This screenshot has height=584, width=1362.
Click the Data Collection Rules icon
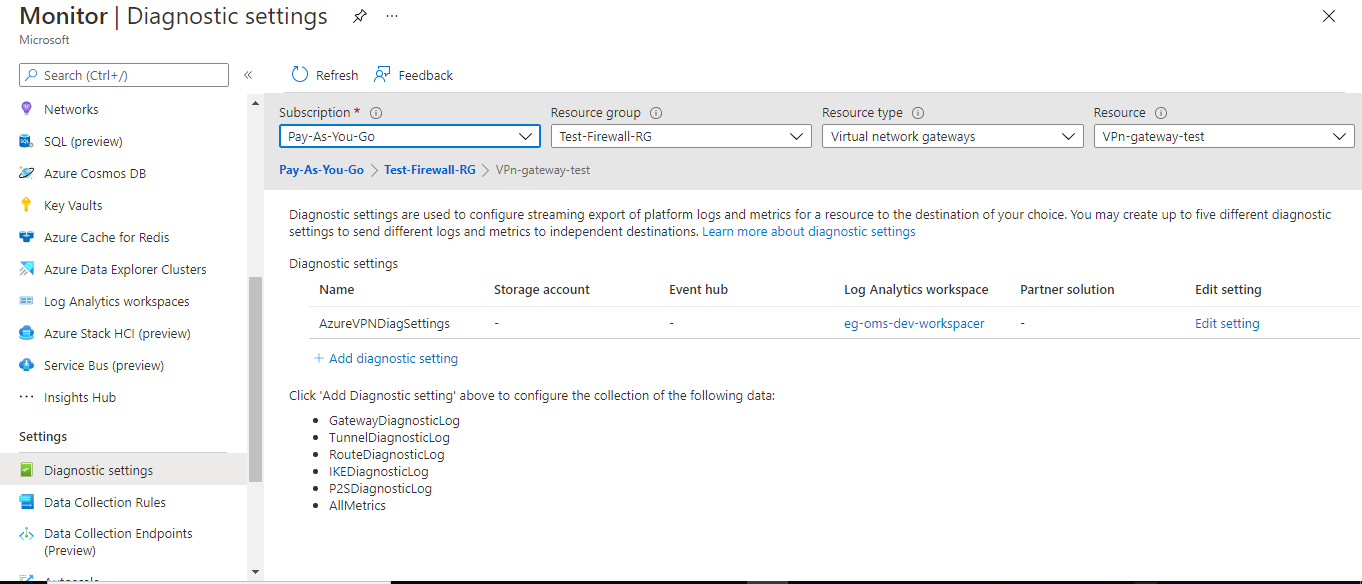[x=26, y=502]
